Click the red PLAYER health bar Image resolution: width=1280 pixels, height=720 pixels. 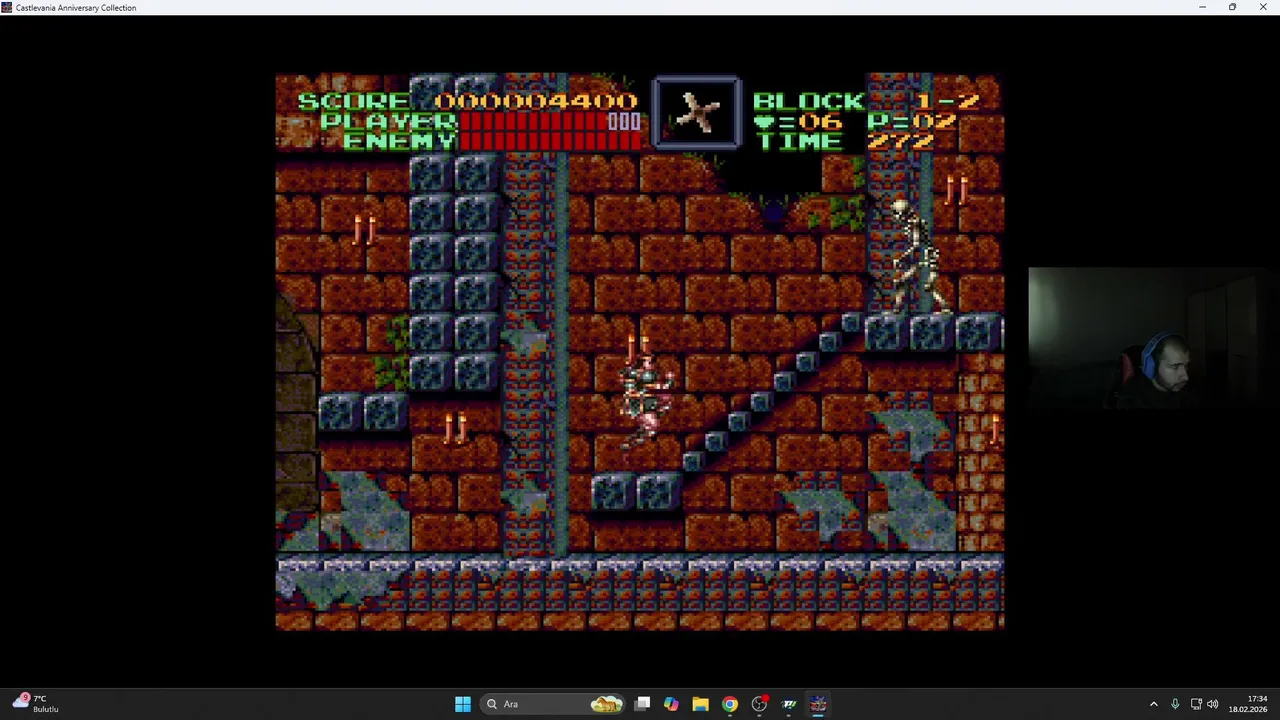tap(550, 121)
